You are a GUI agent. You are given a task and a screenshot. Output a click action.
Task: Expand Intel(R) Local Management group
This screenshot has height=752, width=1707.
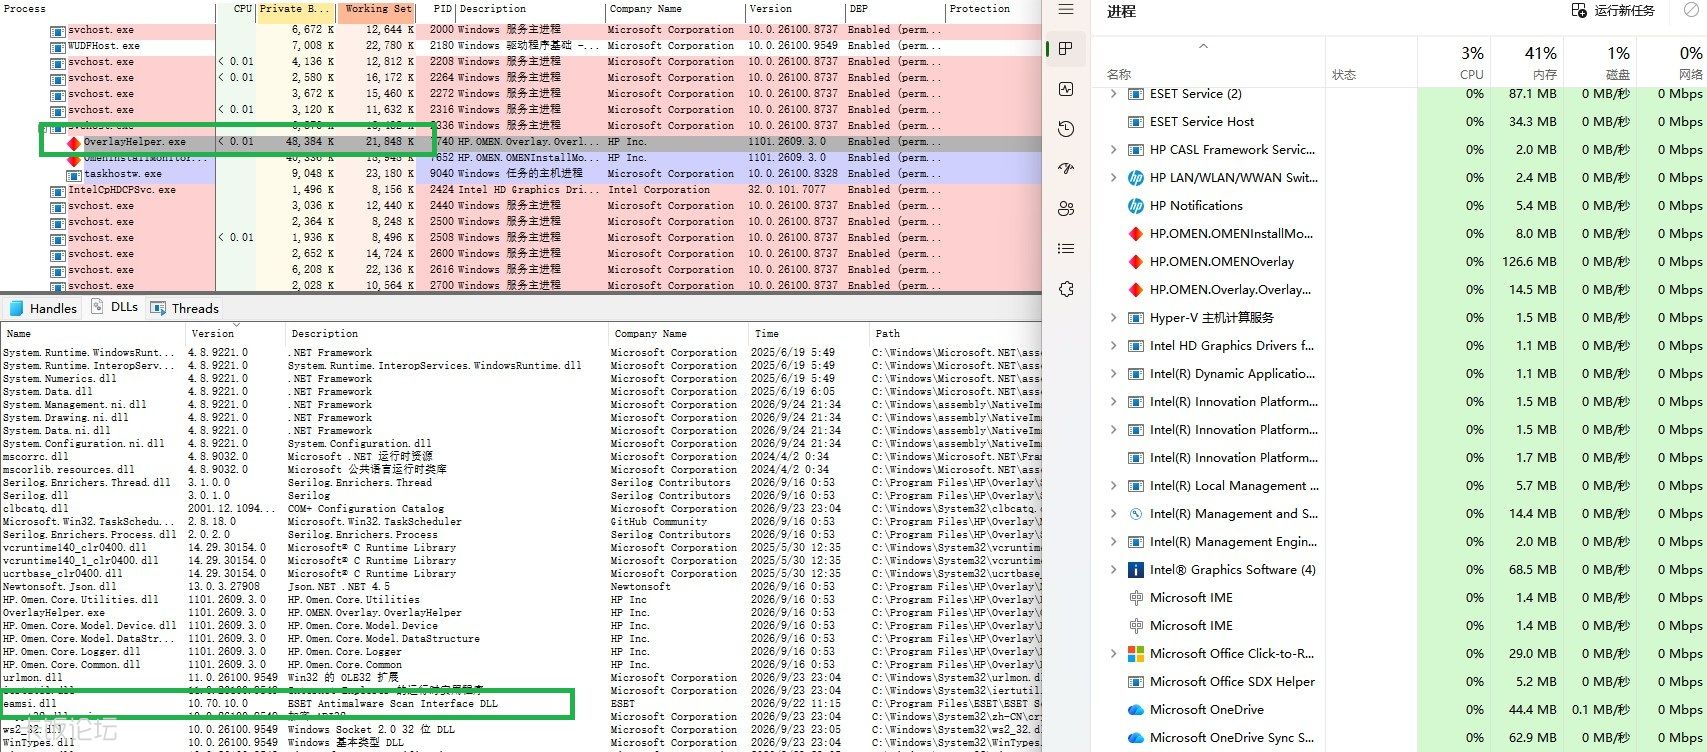point(1113,486)
